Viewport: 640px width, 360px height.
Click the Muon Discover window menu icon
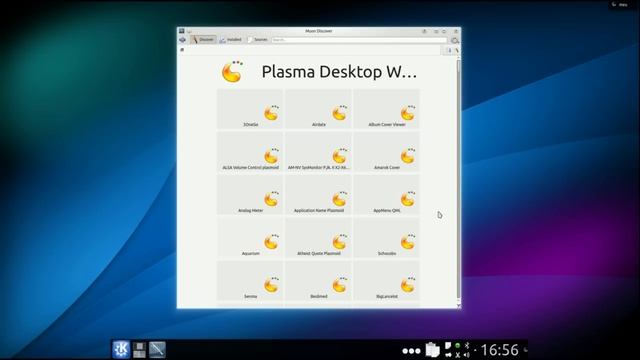tap(182, 31)
